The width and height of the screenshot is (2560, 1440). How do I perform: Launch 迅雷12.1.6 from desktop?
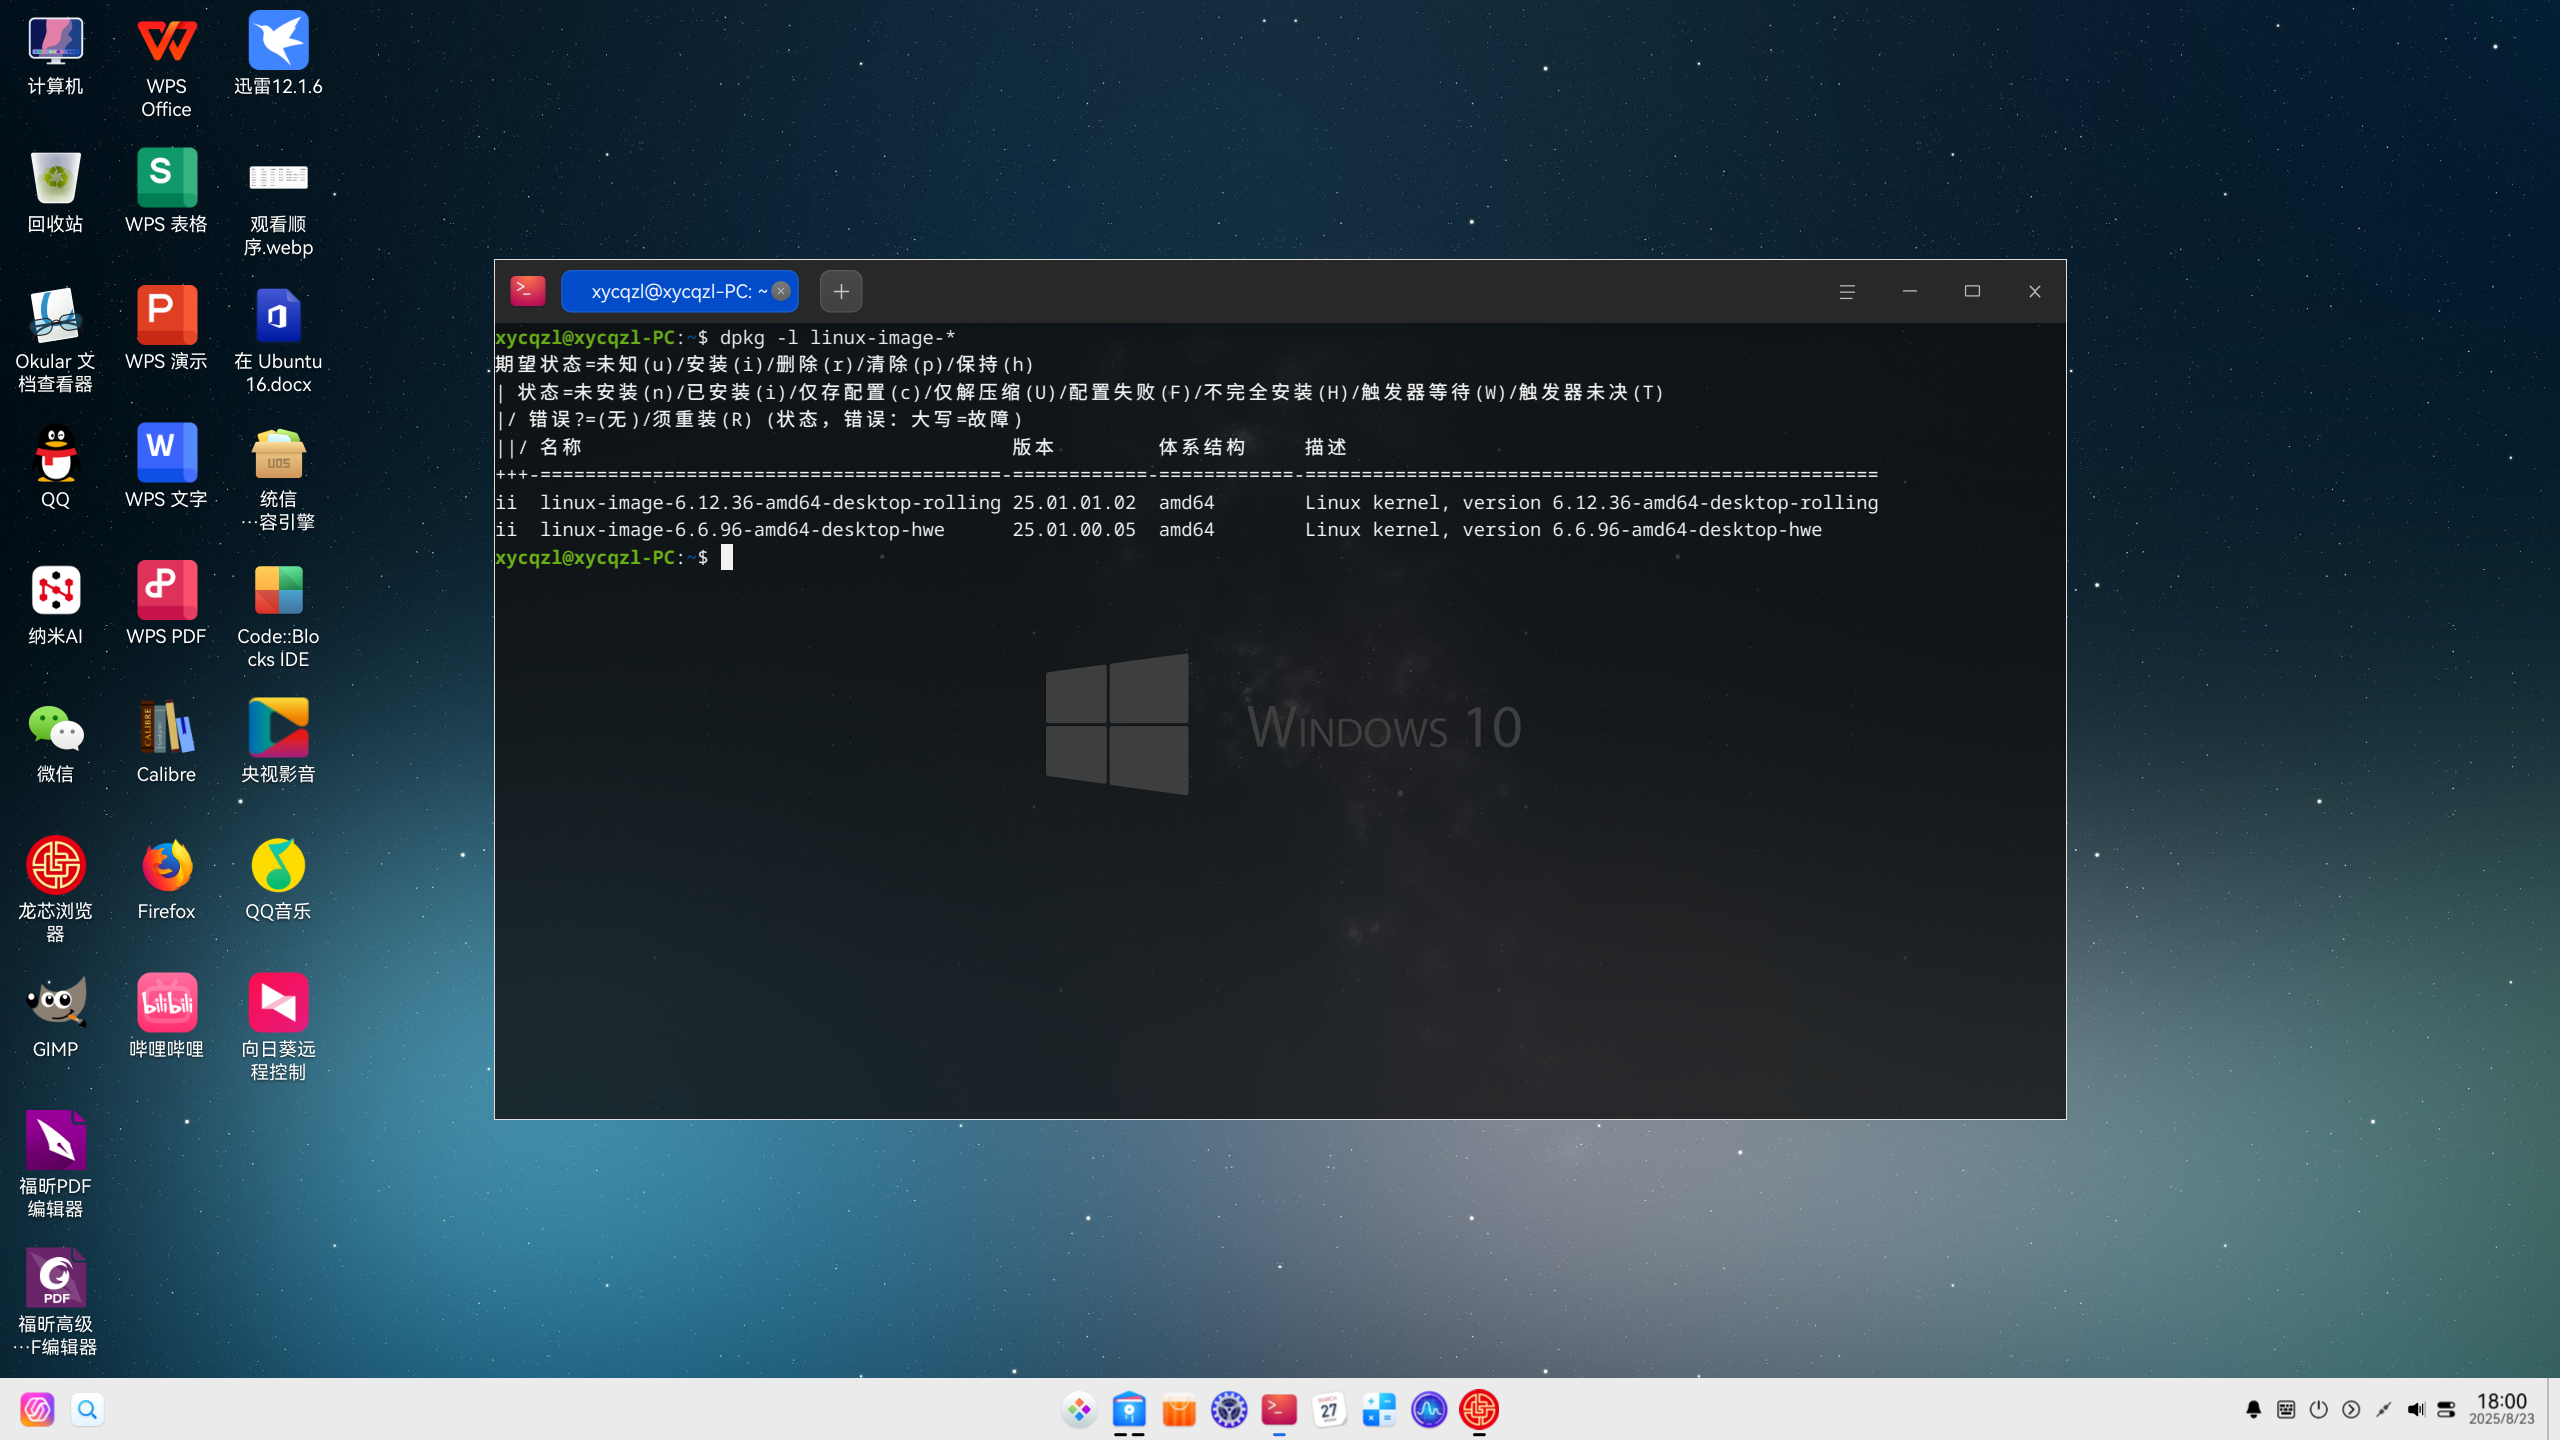278,56
